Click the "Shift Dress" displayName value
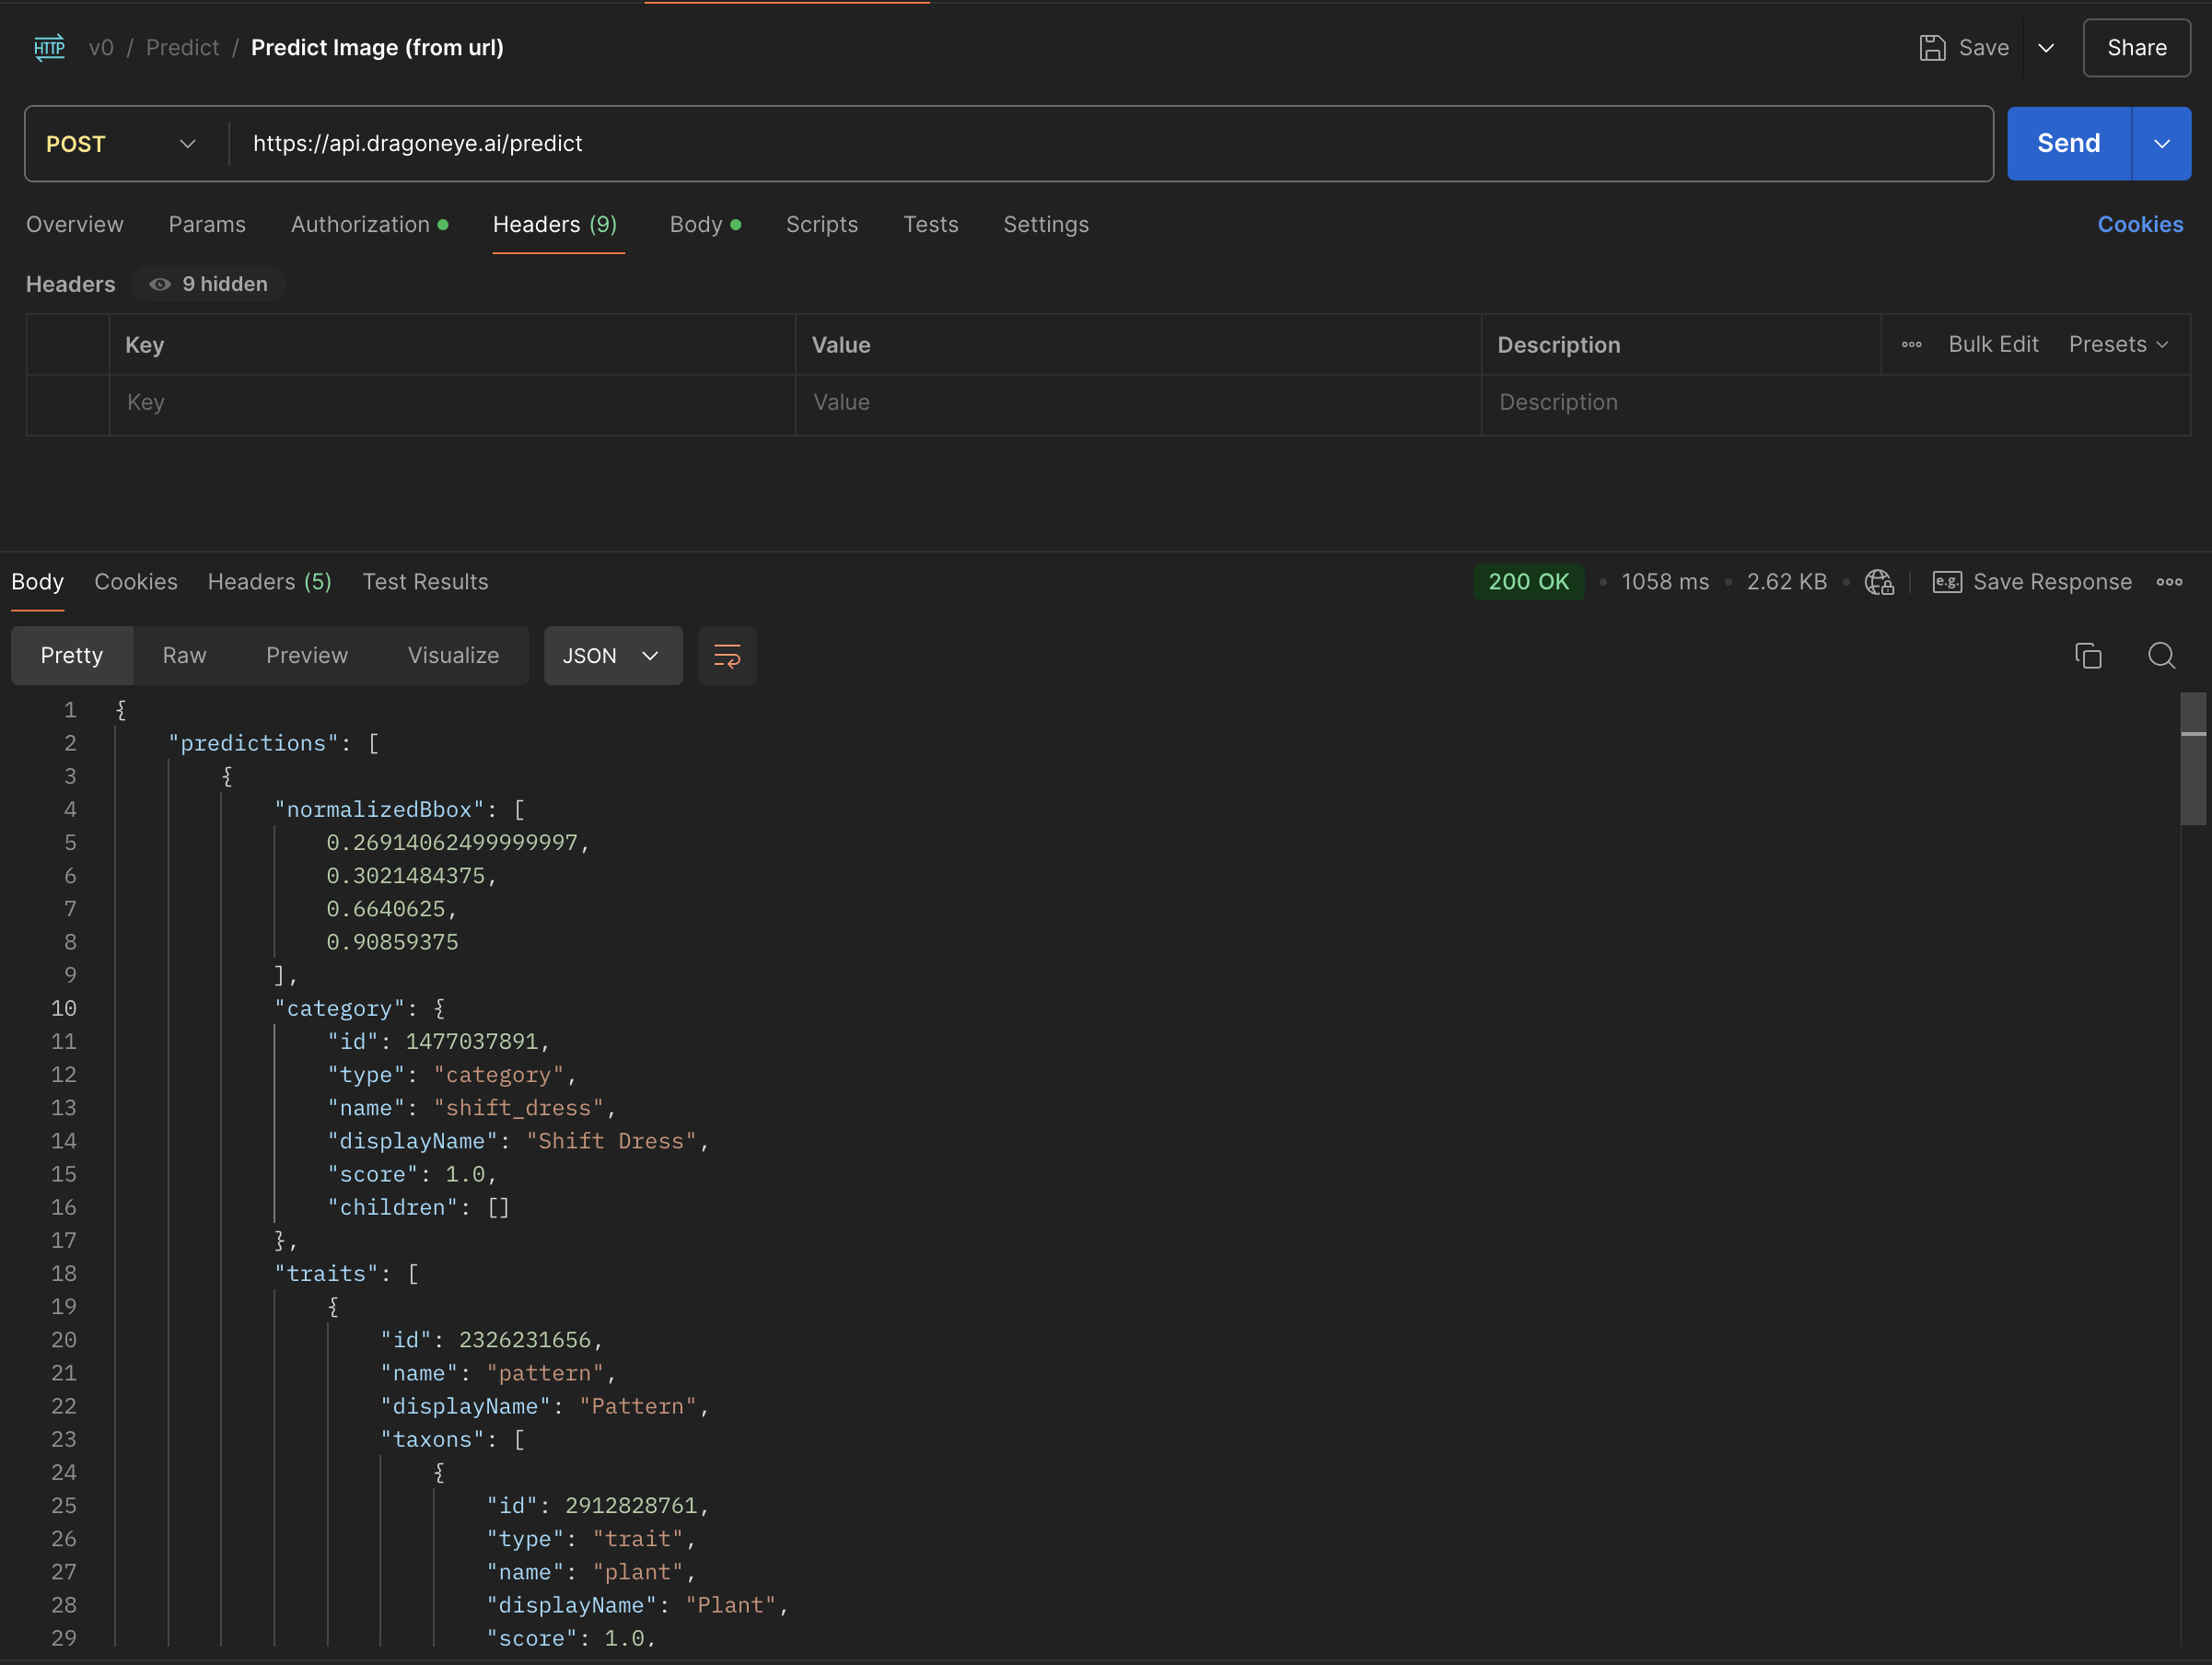Viewport: 2212px width, 1665px height. click(611, 1141)
